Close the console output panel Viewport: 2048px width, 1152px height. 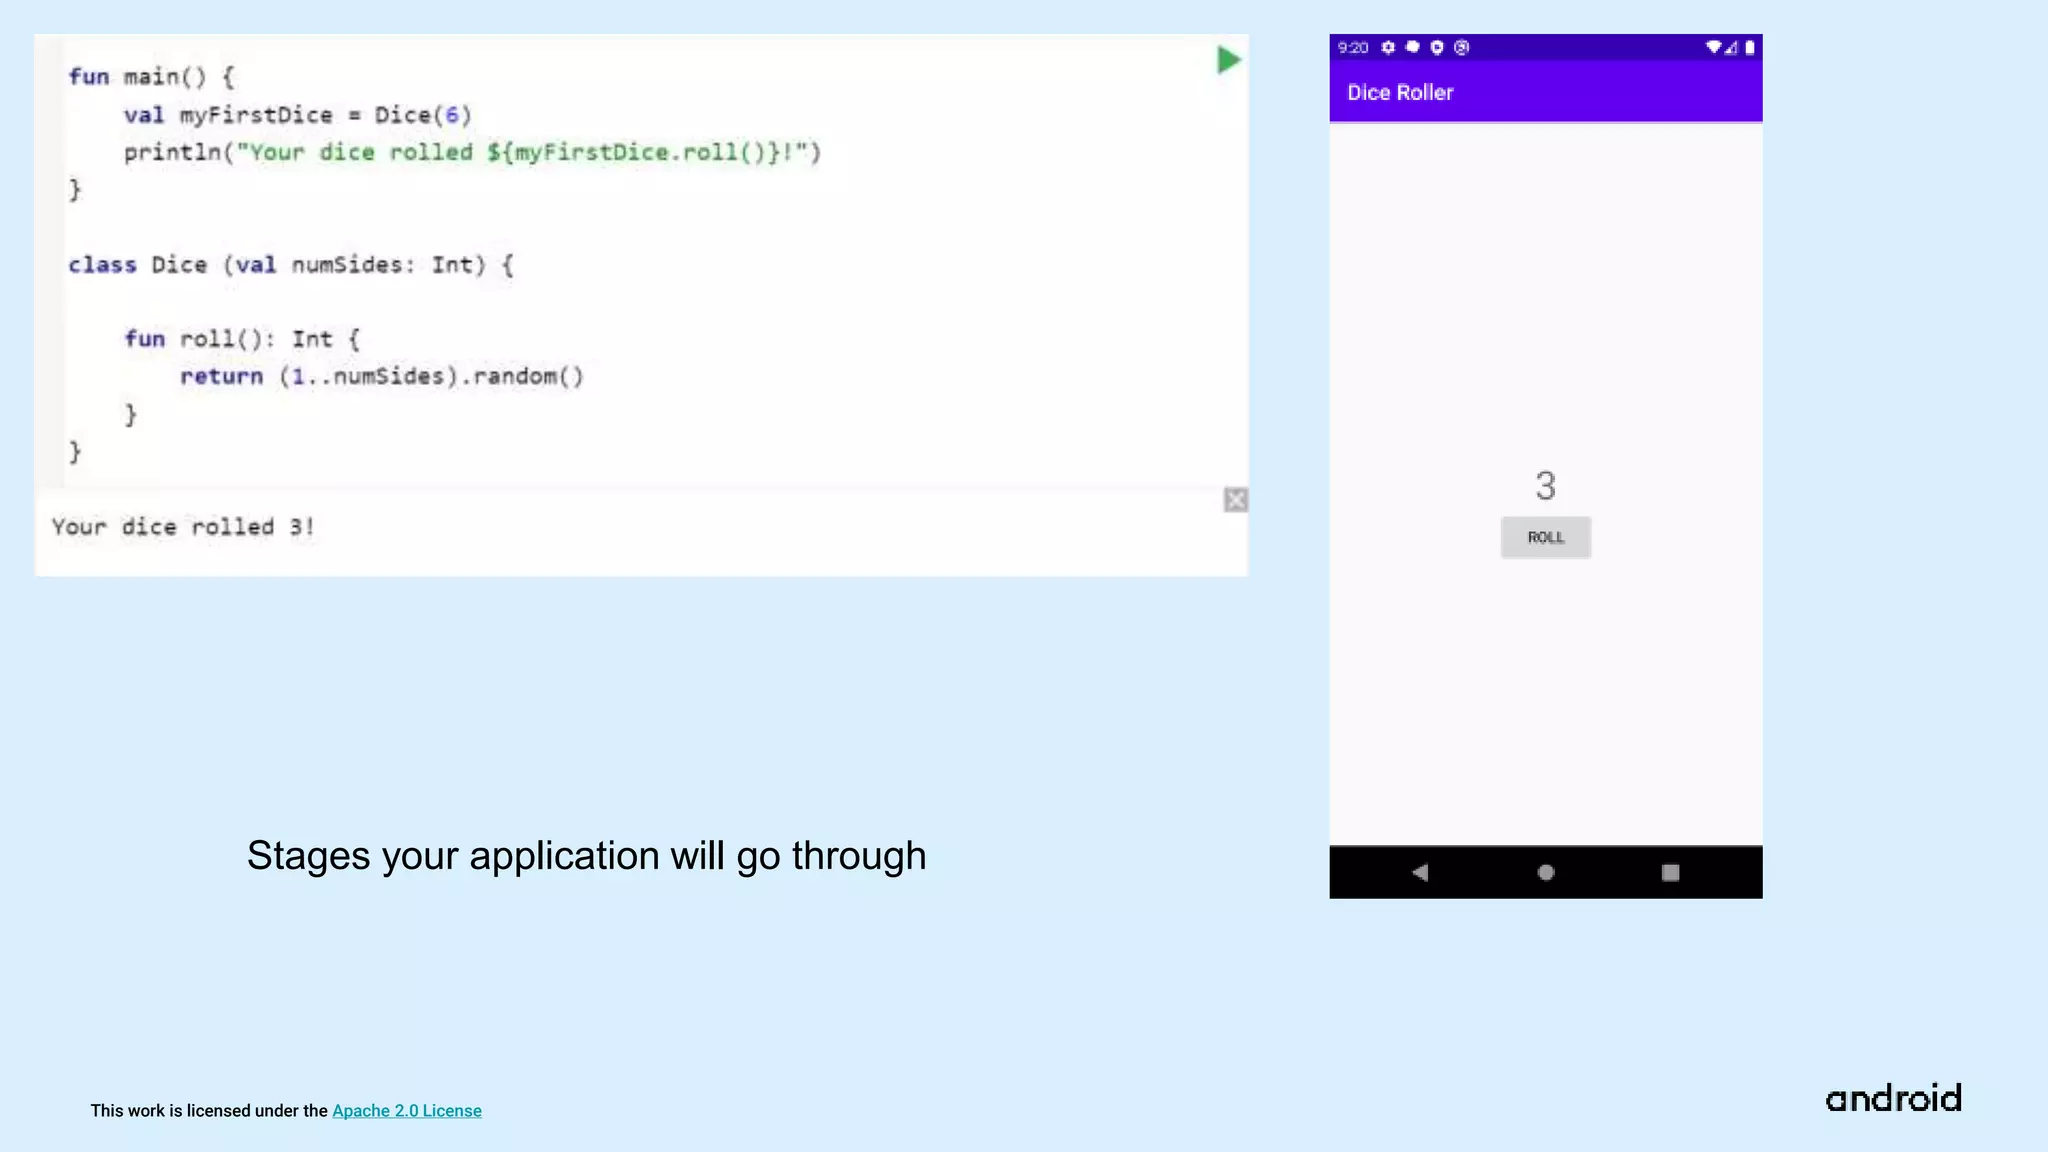coord(1236,500)
